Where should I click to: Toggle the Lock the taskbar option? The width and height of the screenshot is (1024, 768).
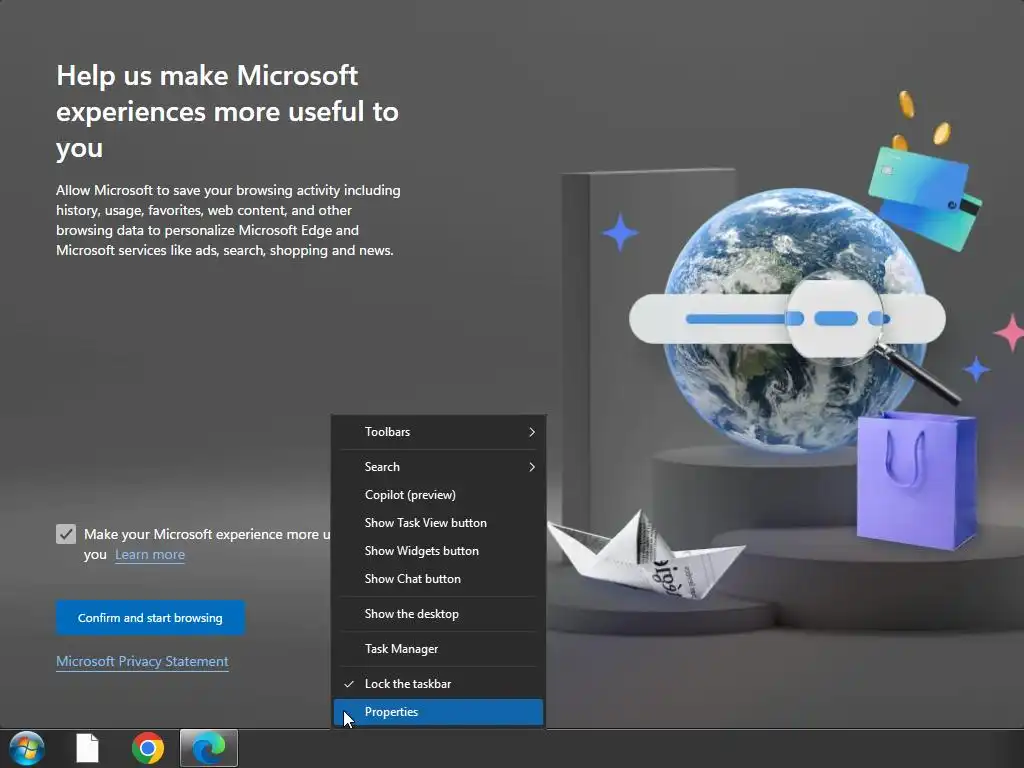pos(438,684)
